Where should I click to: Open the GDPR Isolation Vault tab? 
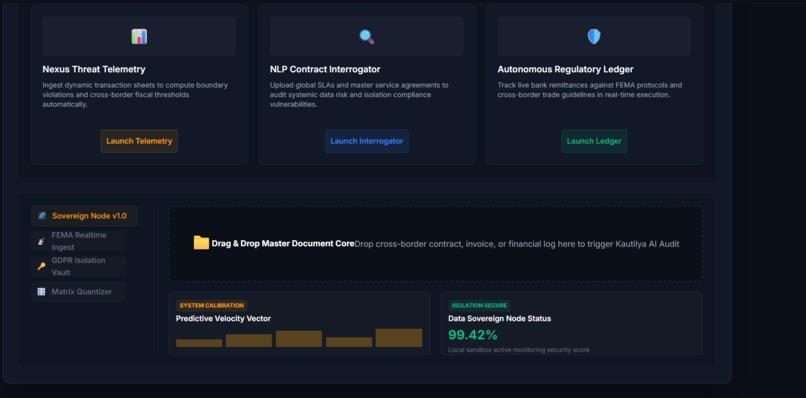tap(79, 266)
